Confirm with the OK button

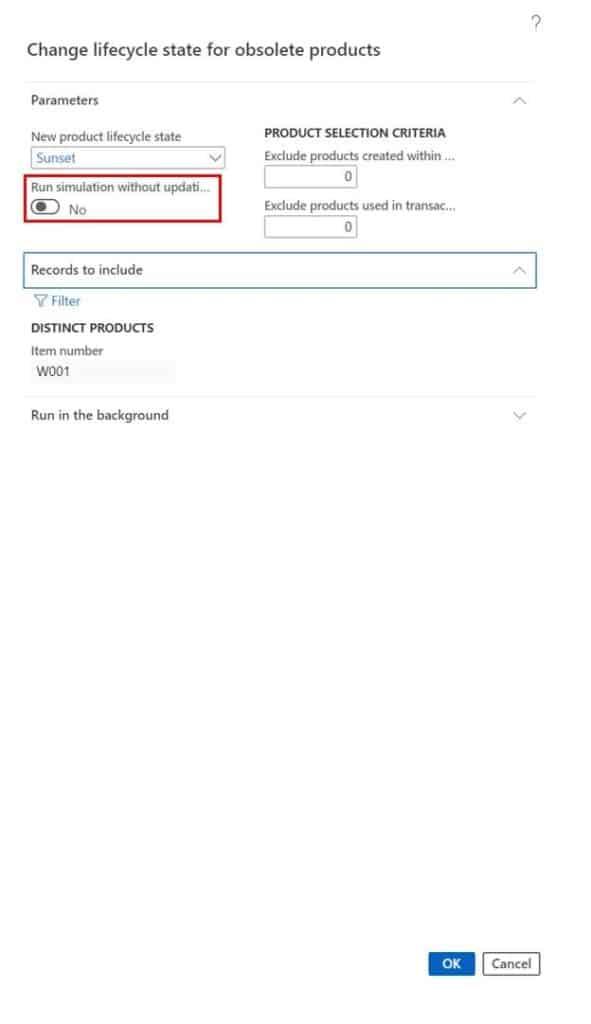pyautogui.click(x=451, y=963)
